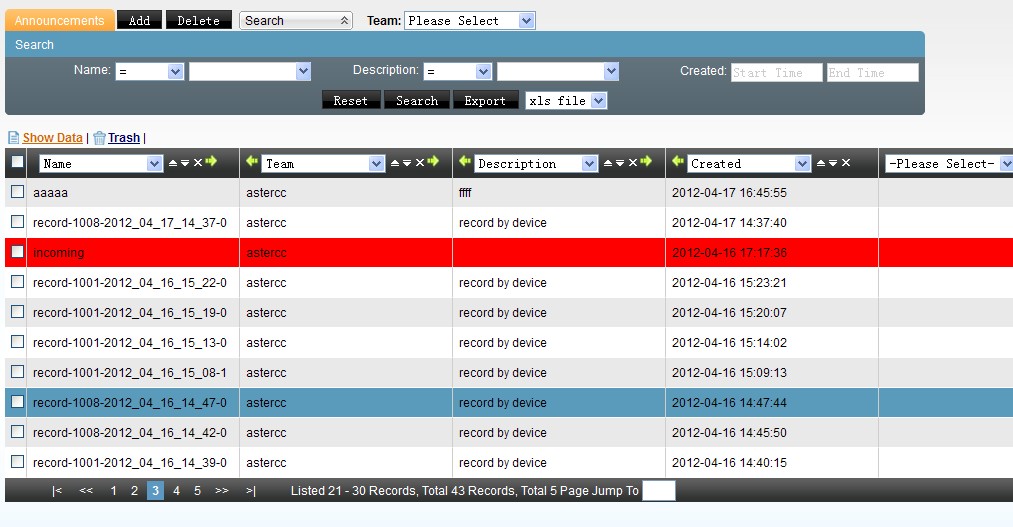
Task: Move the Team column right with green arrow
Action: [x=433, y=162]
